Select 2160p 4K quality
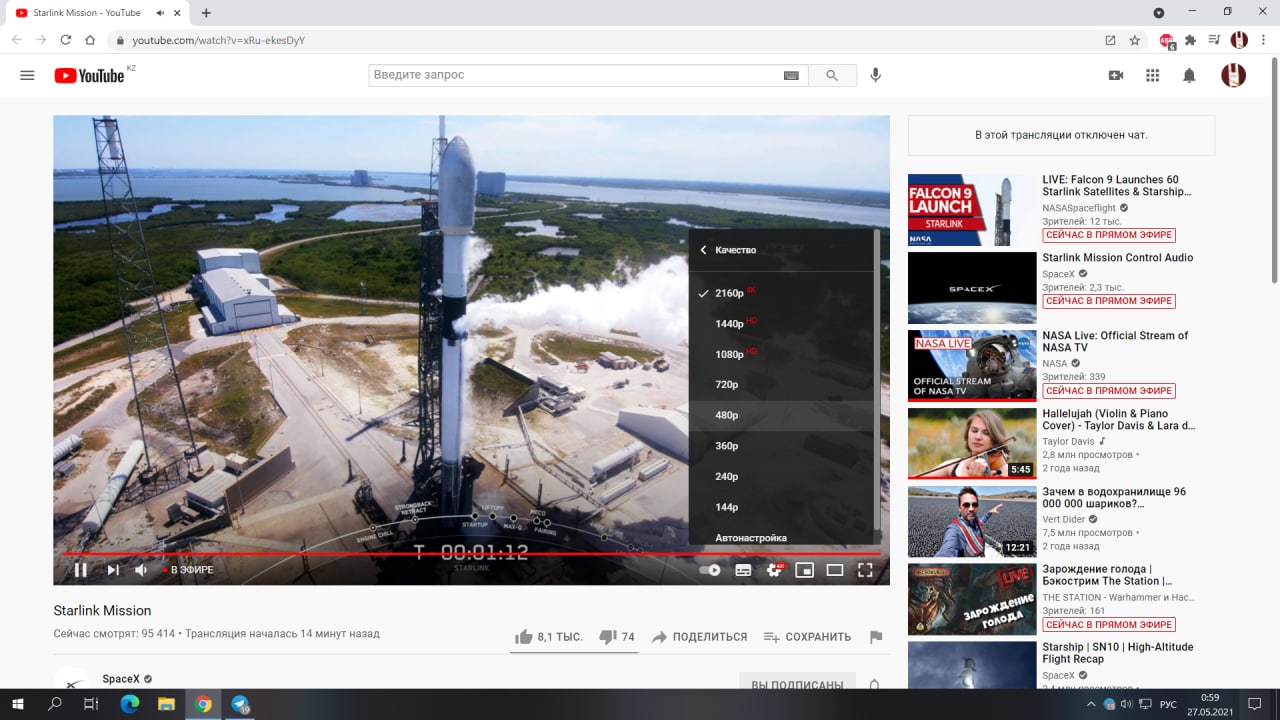The height and width of the screenshot is (720, 1280). pos(781,293)
